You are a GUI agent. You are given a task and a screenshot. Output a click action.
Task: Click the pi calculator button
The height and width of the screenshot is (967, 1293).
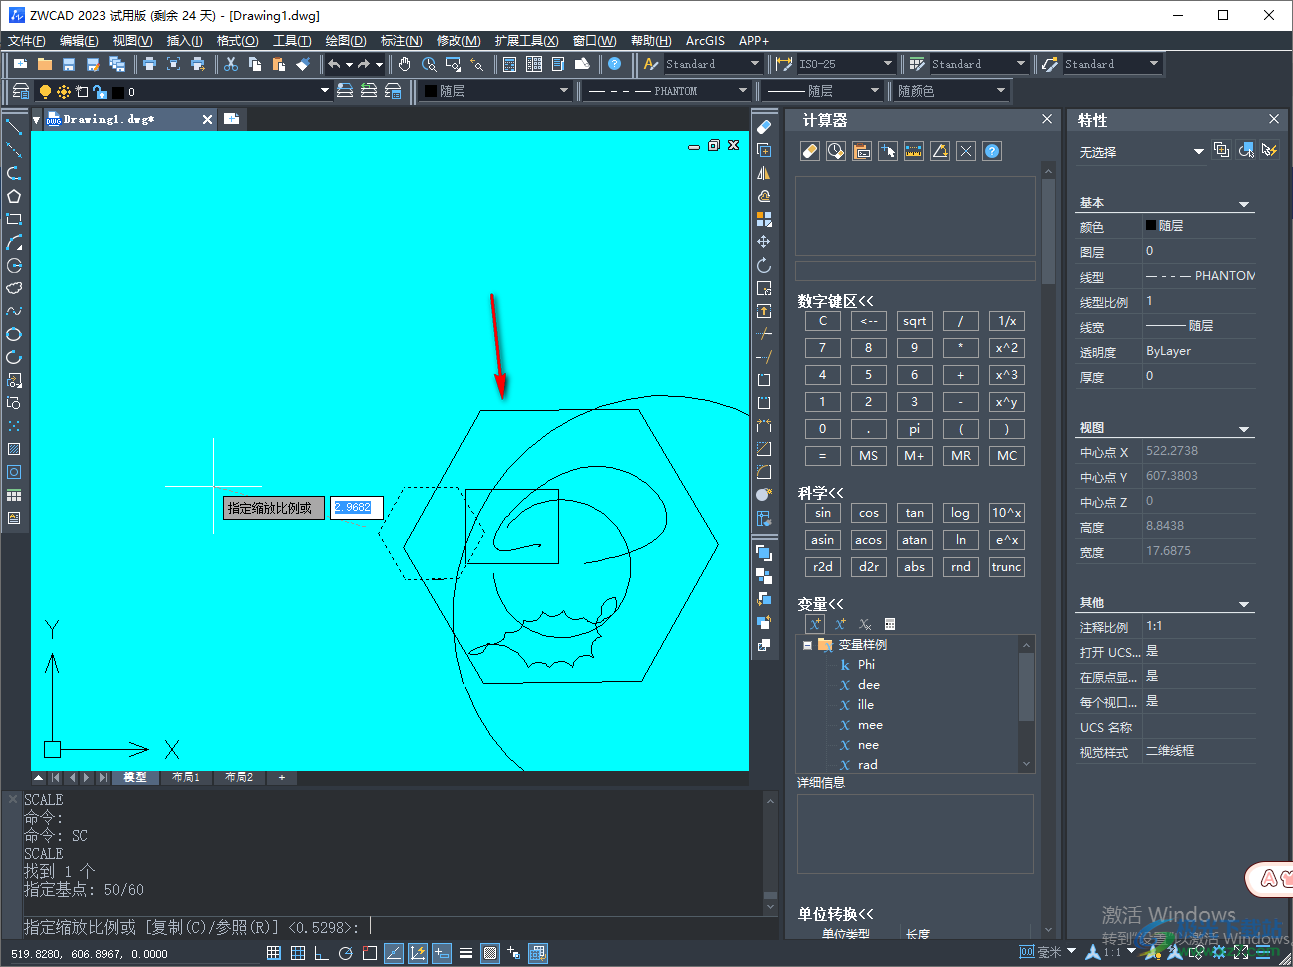click(914, 429)
